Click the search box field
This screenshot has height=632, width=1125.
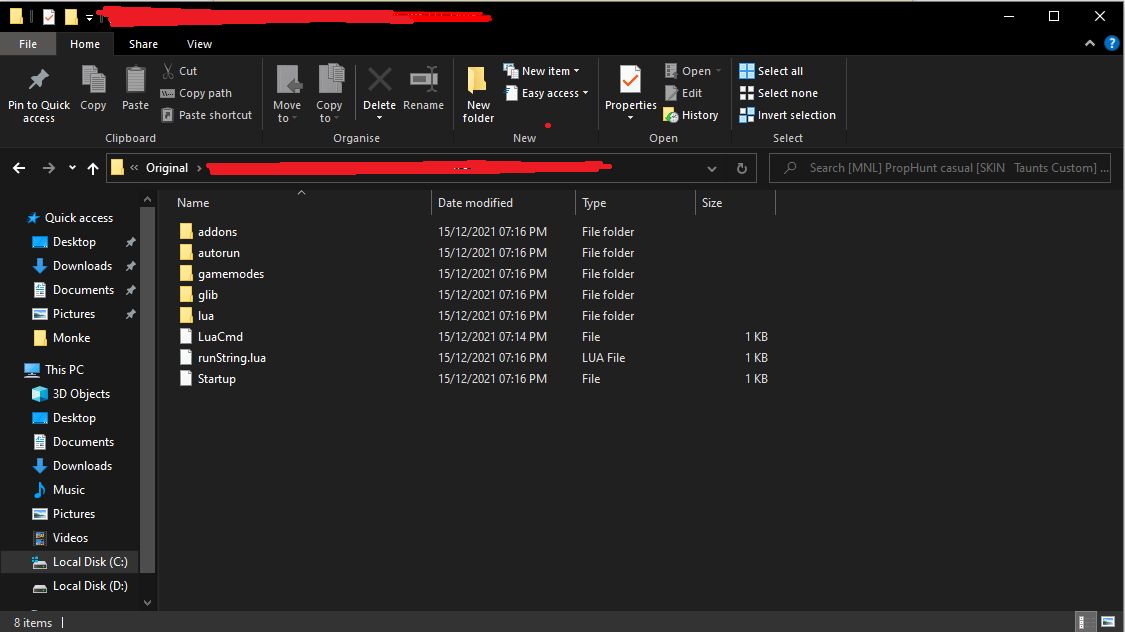(x=940, y=168)
